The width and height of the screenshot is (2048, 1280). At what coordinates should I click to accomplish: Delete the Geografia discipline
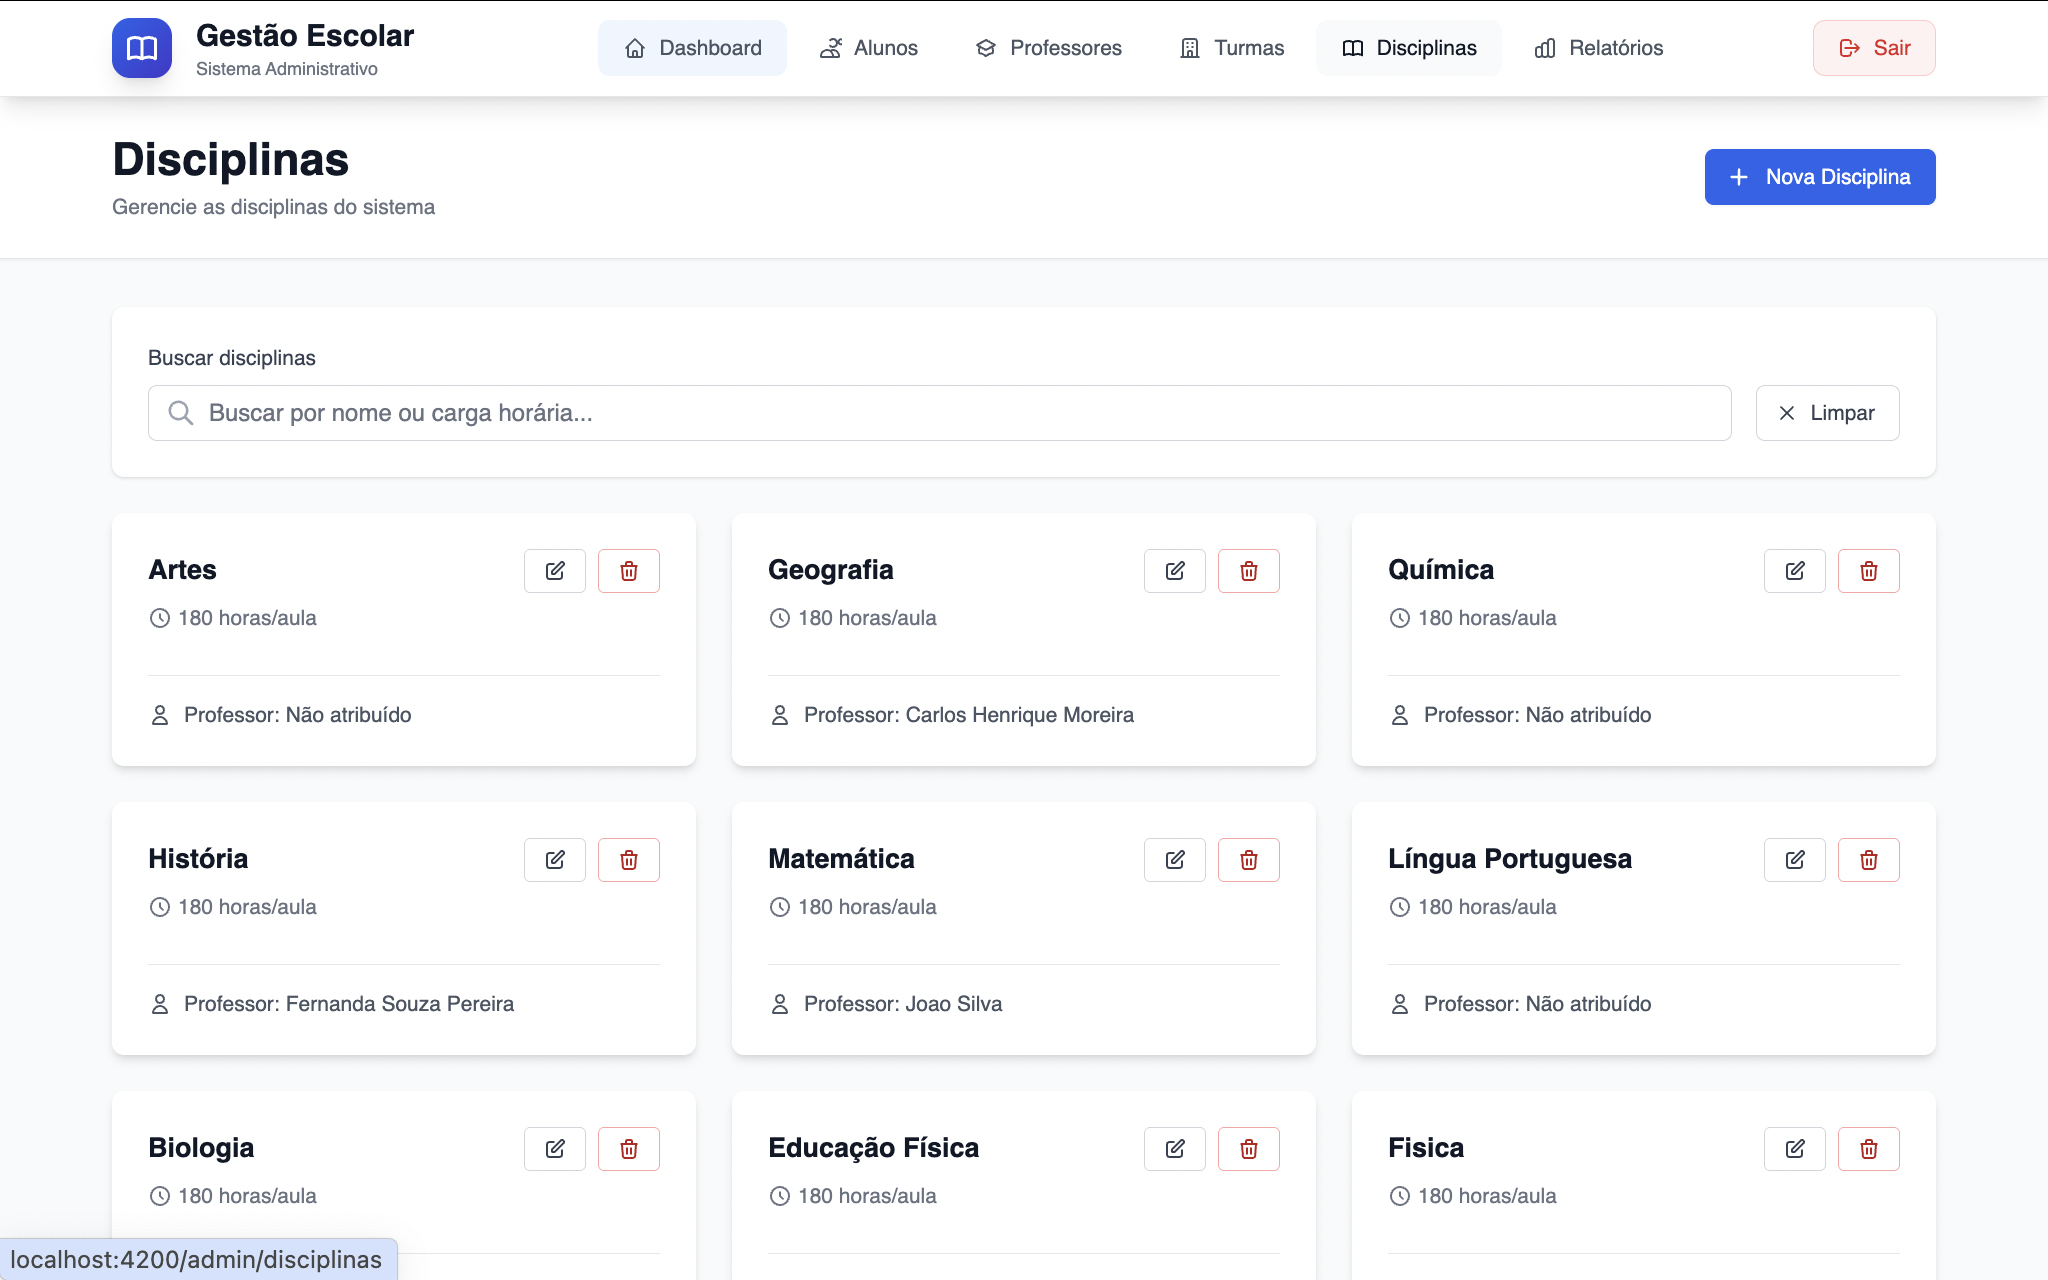pyautogui.click(x=1248, y=571)
